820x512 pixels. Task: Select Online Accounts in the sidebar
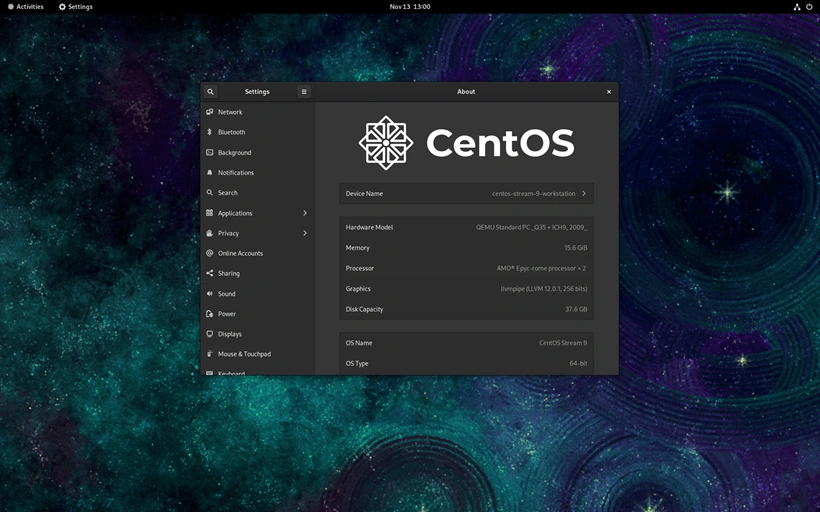[257, 253]
